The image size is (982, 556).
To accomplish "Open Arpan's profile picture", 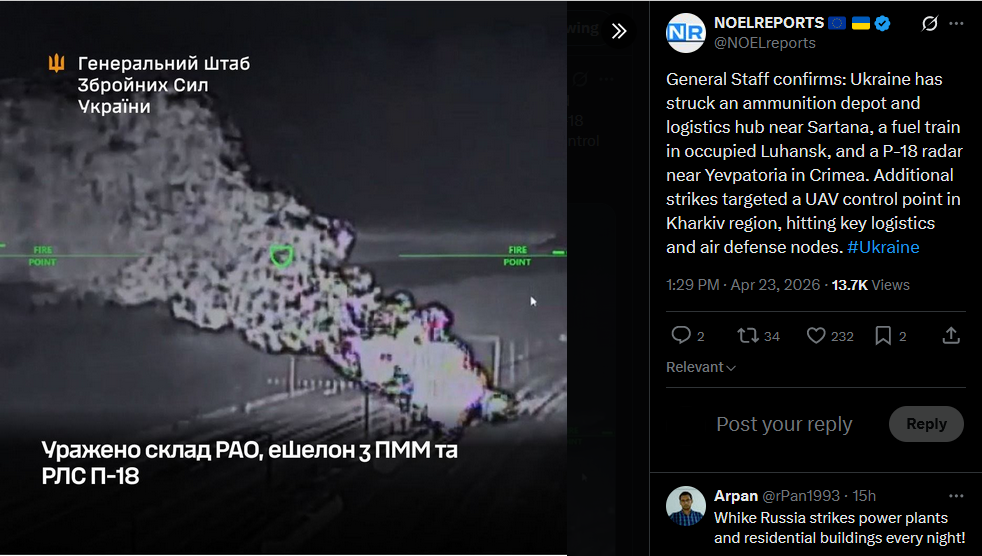I will 686,506.
